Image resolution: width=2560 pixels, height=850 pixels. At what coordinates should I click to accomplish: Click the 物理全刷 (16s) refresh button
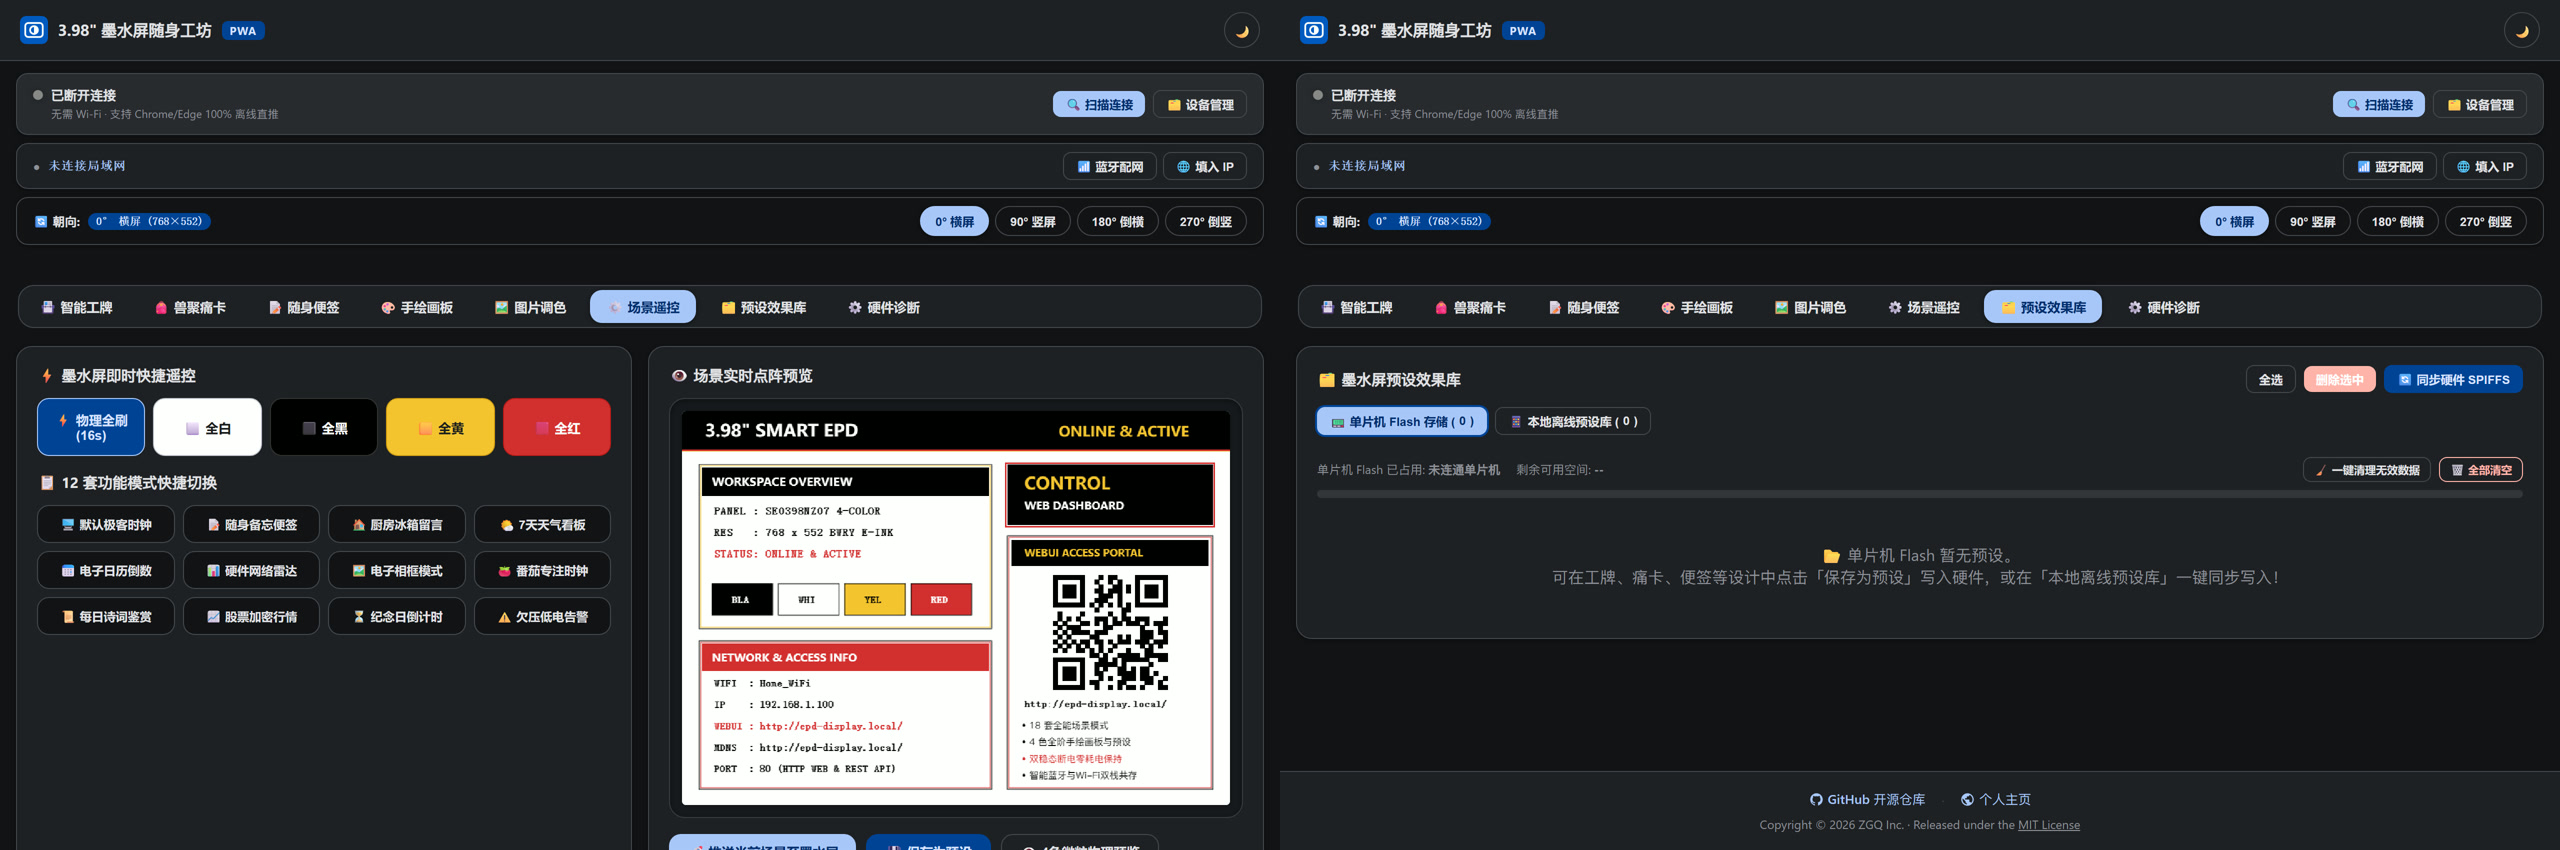pyautogui.click(x=91, y=427)
